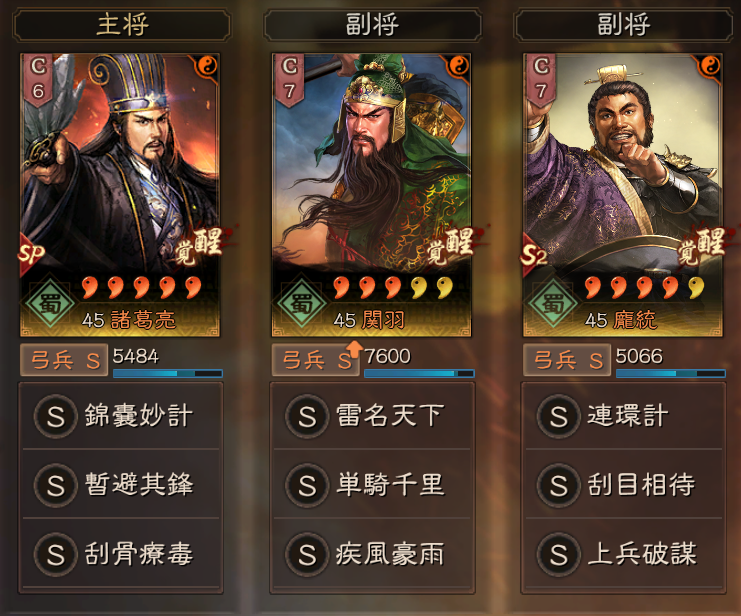Click the S2 badge on 龐統's card
Screen dimensions: 741x616
click(534, 255)
